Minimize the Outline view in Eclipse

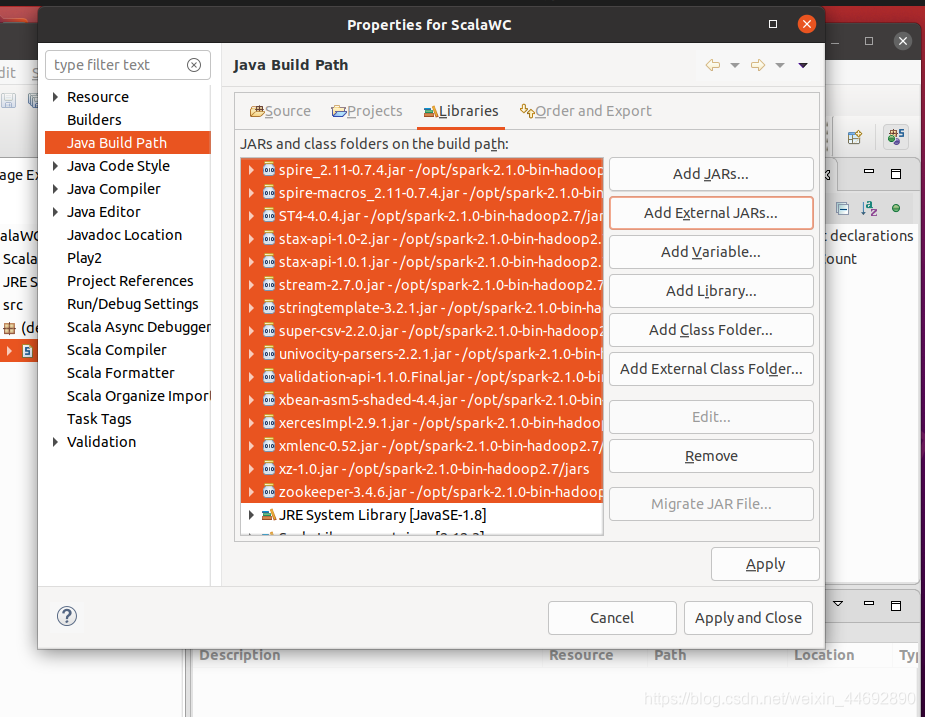pyautogui.click(x=868, y=172)
